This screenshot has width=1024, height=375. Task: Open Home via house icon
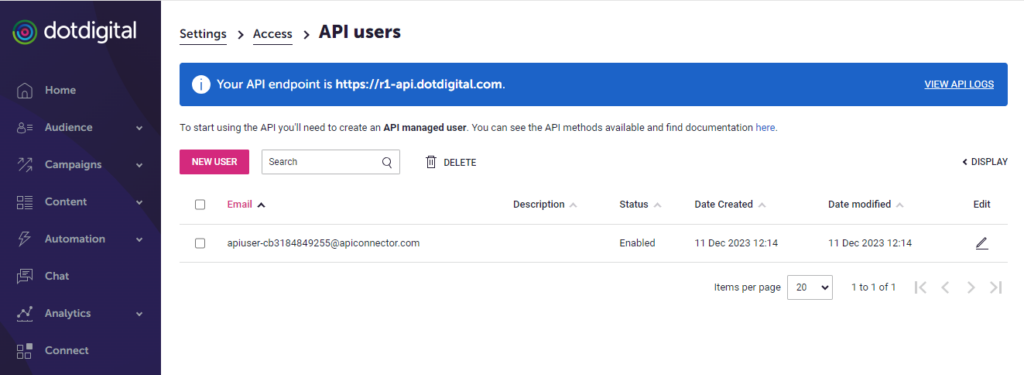coord(25,90)
